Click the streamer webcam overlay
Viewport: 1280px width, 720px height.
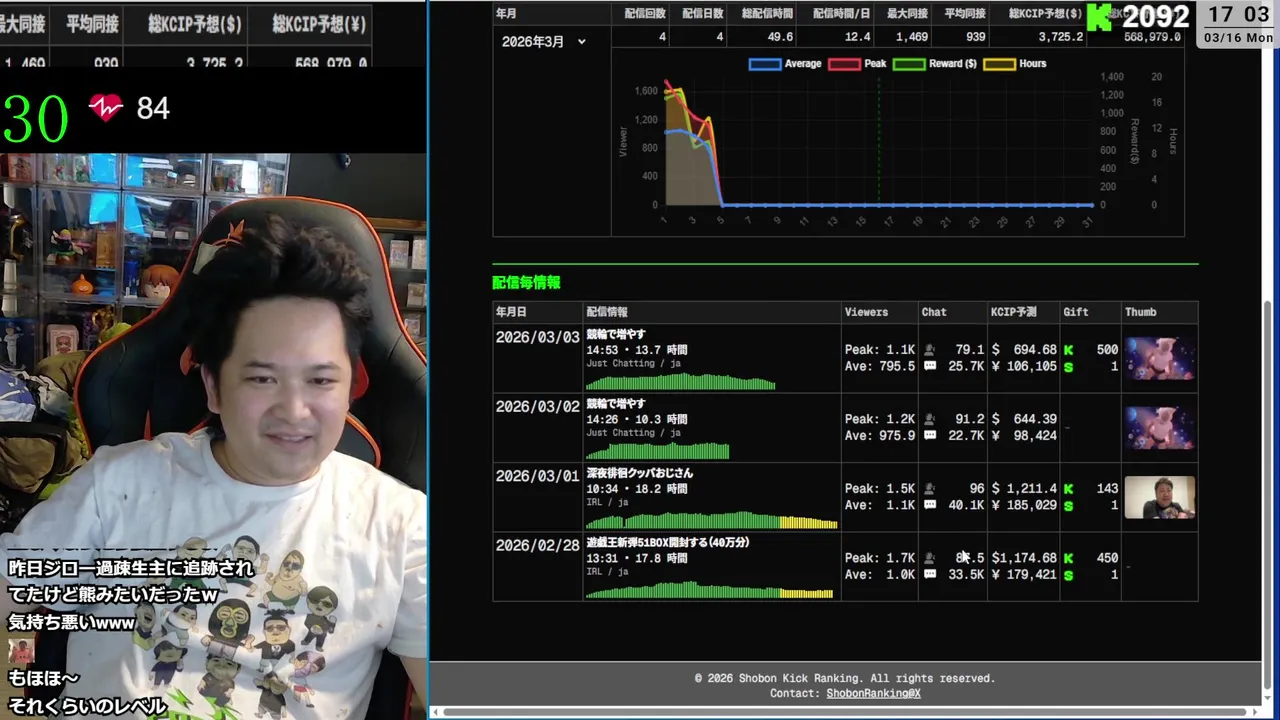(x=213, y=436)
